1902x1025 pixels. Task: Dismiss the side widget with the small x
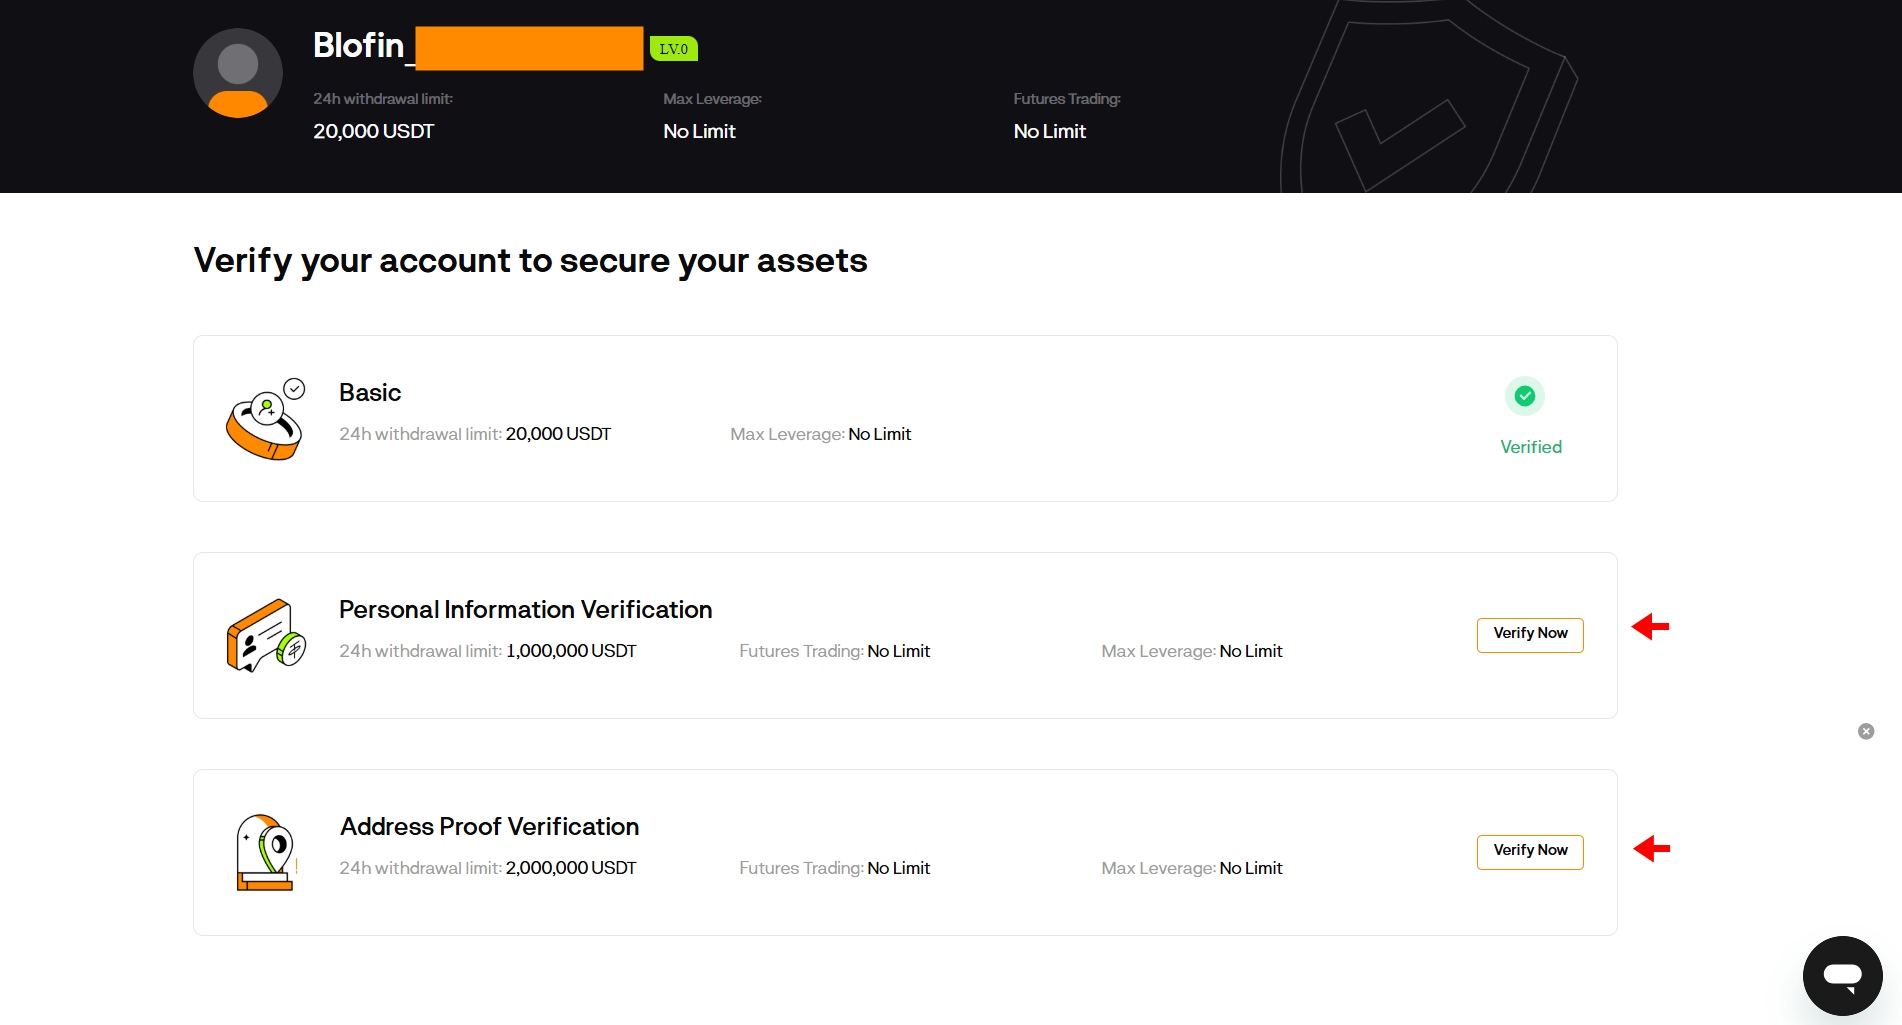click(x=1865, y=731)
